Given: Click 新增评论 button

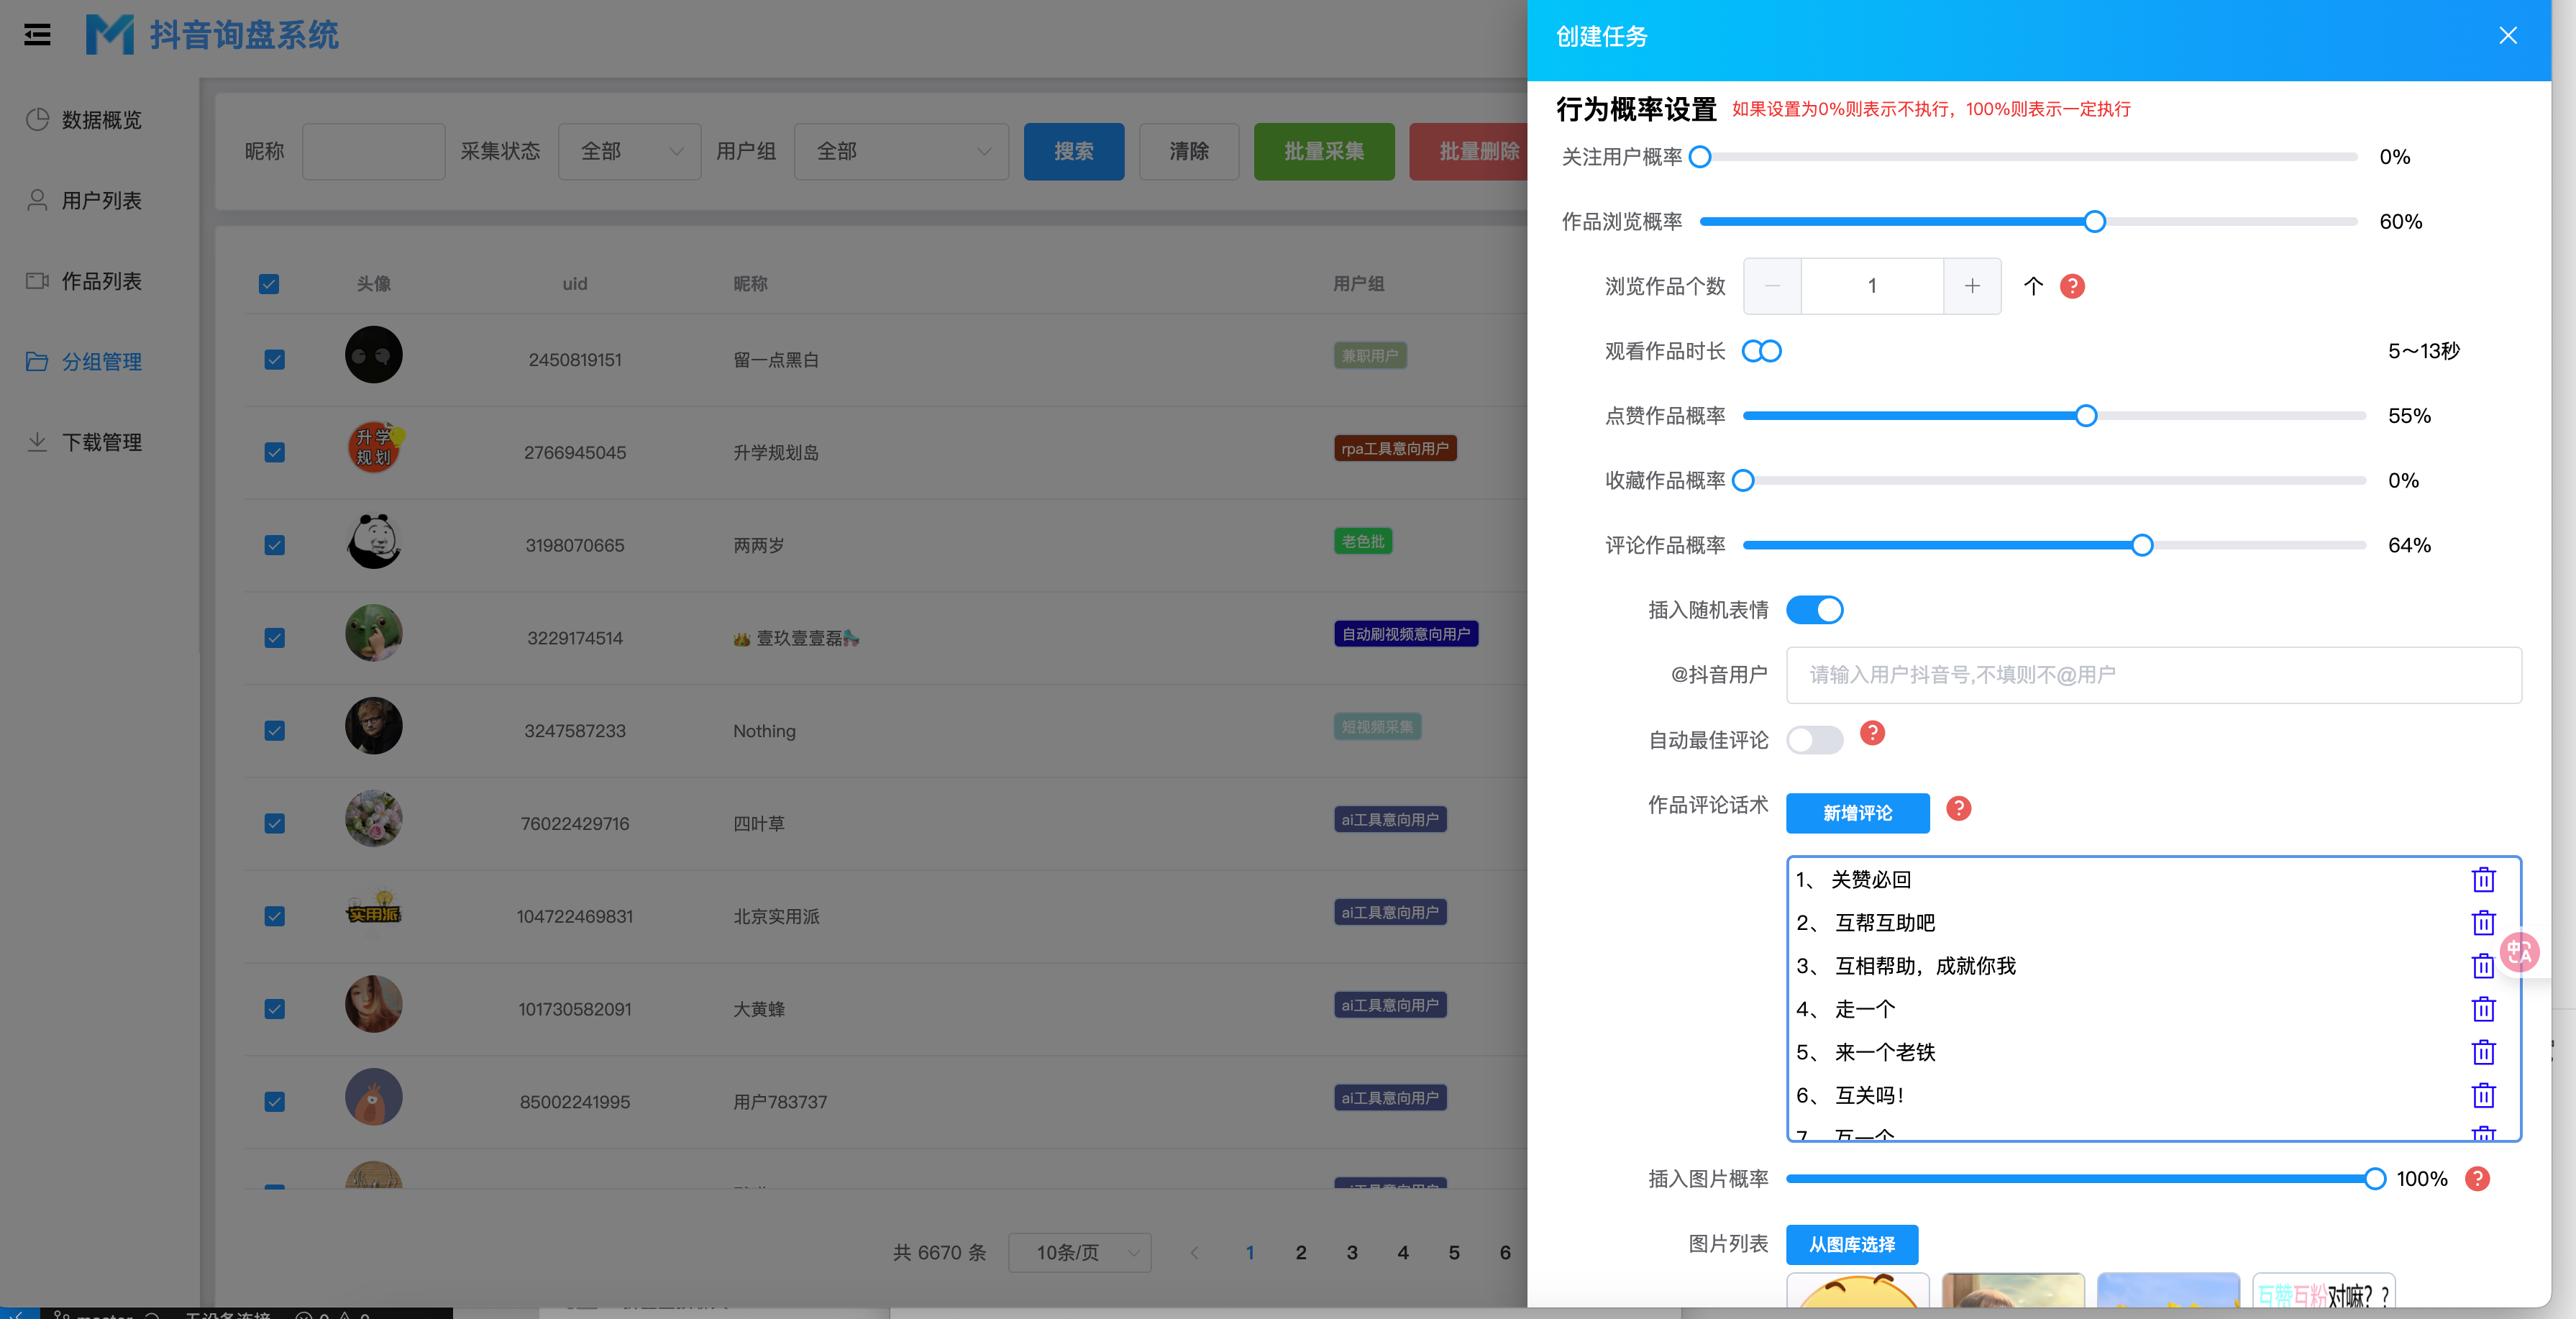Looking at the screenshot, I should (x=1857, y=813).
